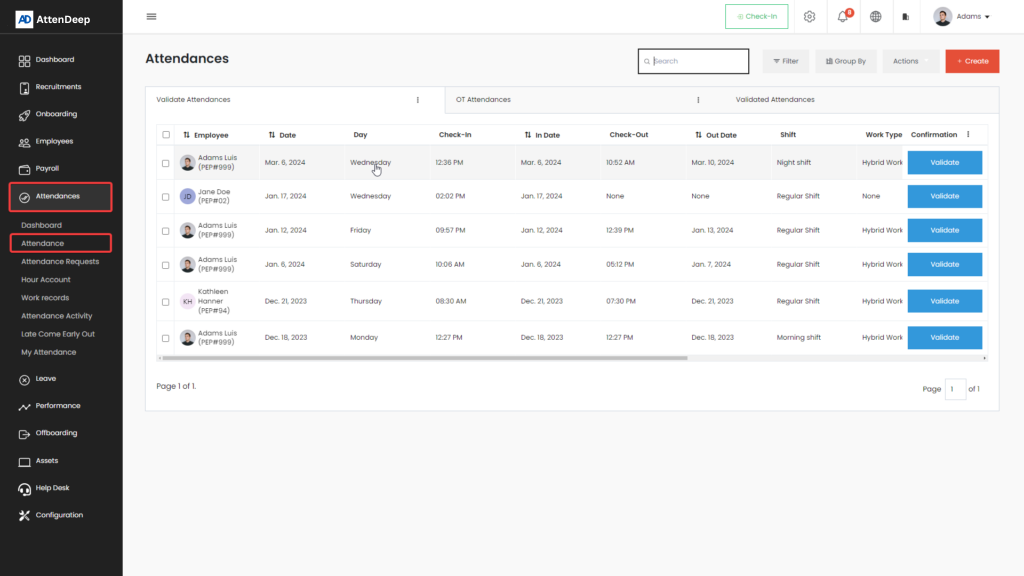Check the Jane Doe row checkbox
1024x576 pixels.
point(166,197)
